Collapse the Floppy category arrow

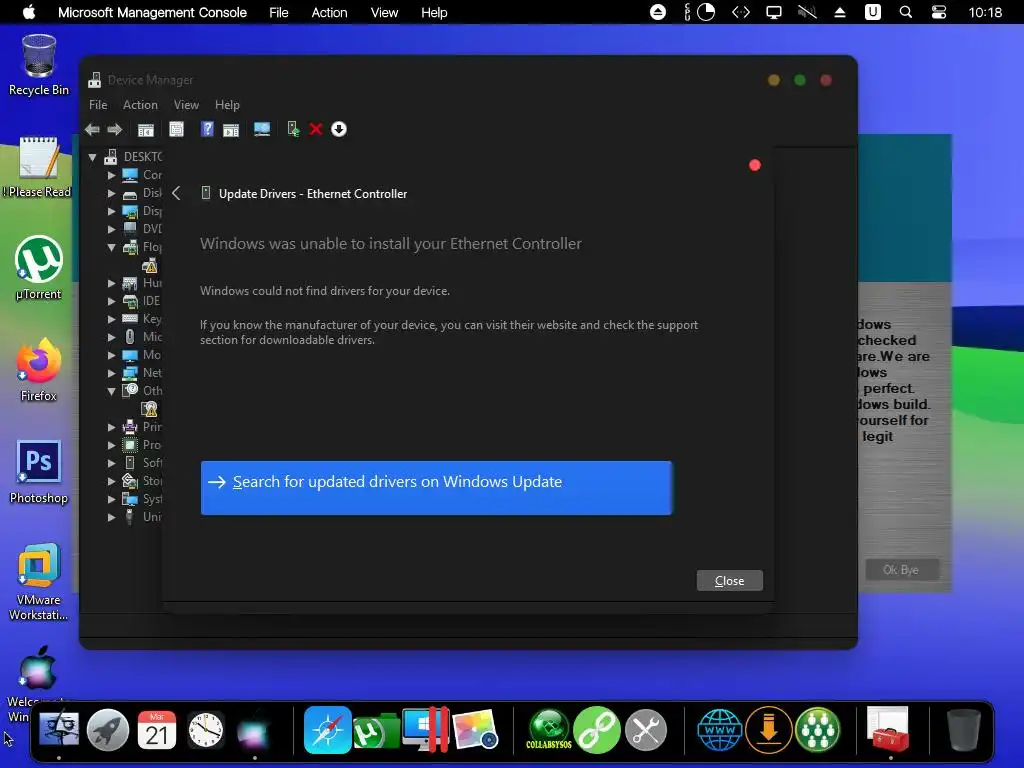(x=111, y=247)
